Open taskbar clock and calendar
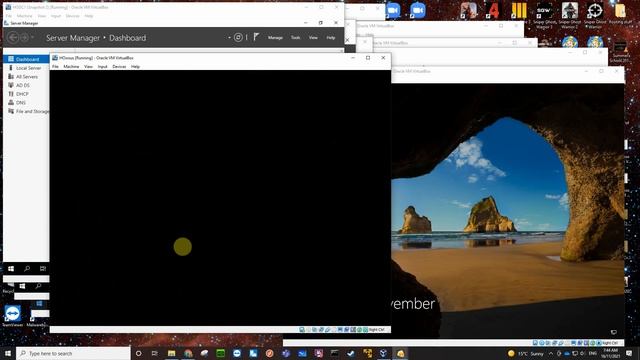Viewport: 640px width, 360px height. (611, 353)
